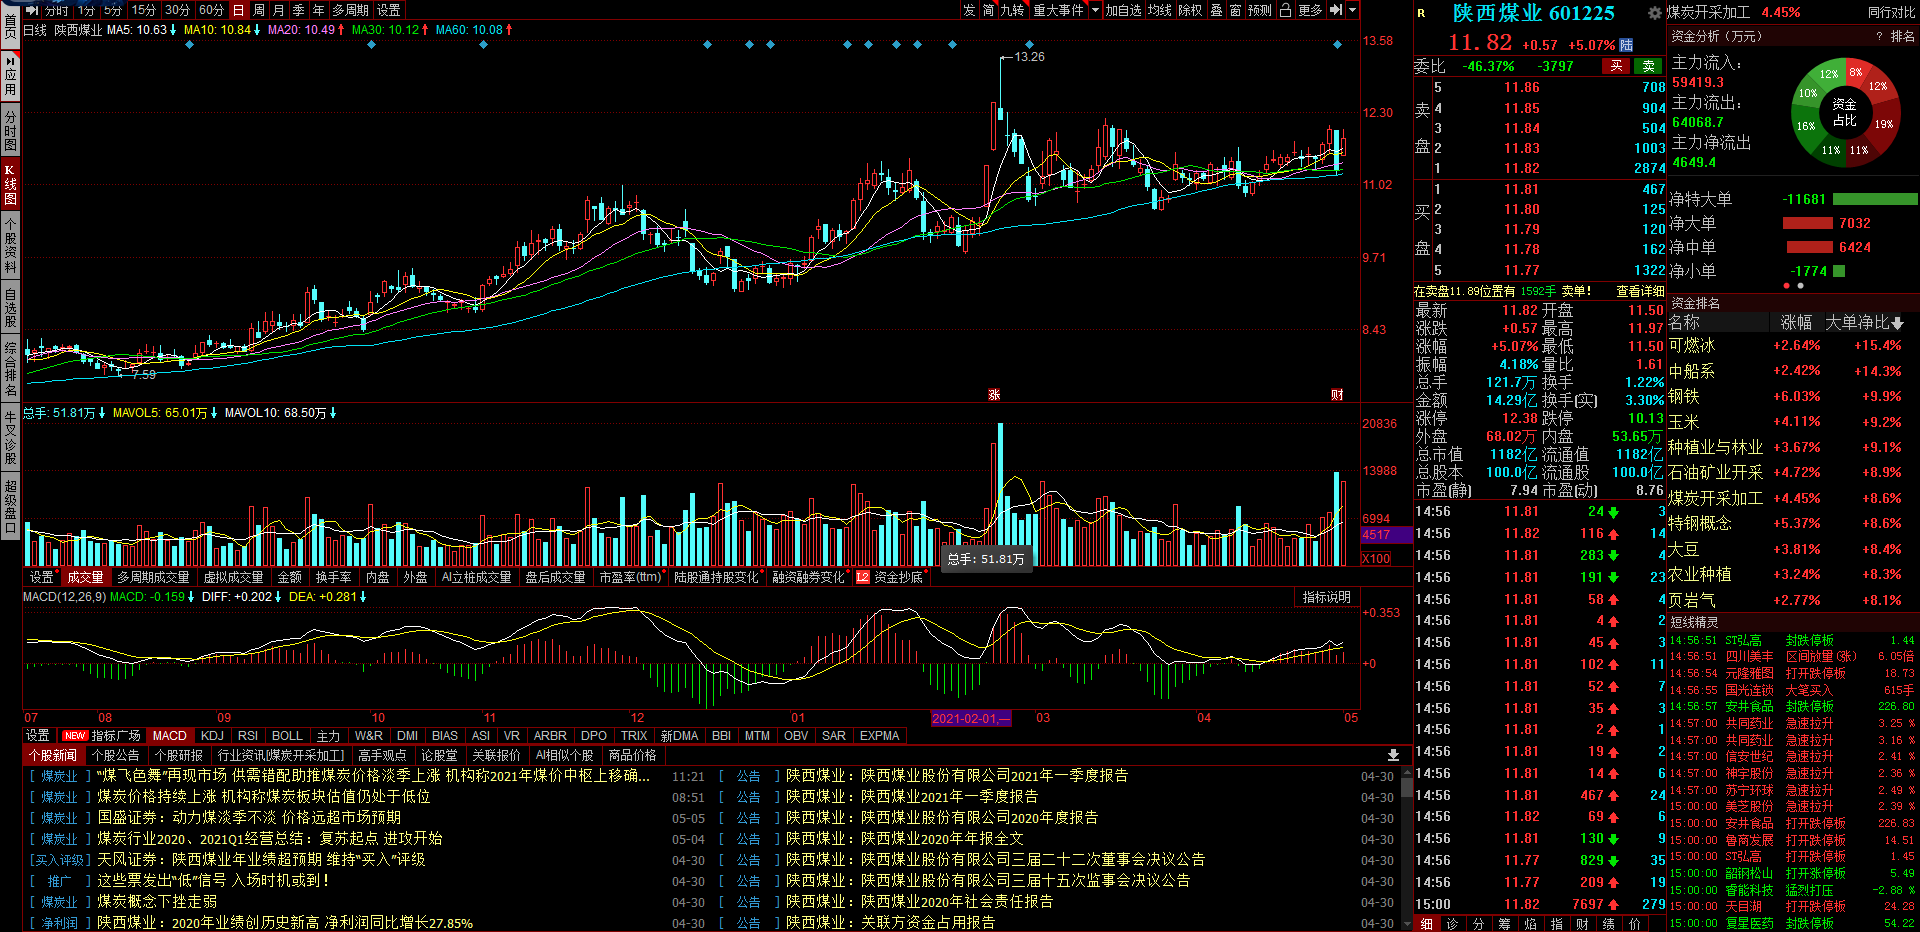Click the 买 buy button
The image size is (1920, 932).
[x=1616, y=66]
